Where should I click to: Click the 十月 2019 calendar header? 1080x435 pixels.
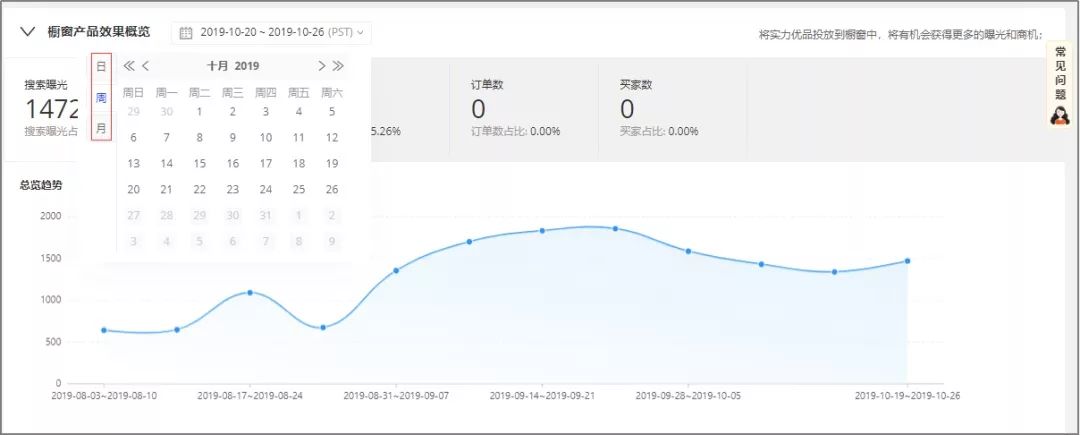(x=232, y=66)
